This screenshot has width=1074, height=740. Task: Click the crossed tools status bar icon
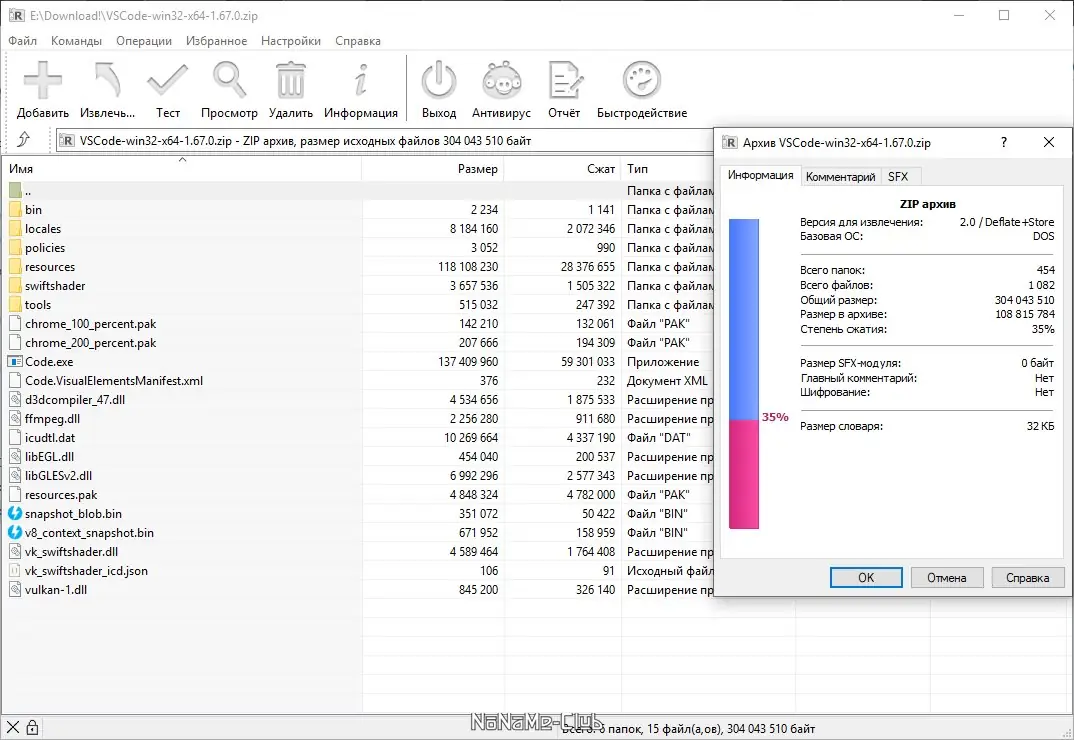13,728
